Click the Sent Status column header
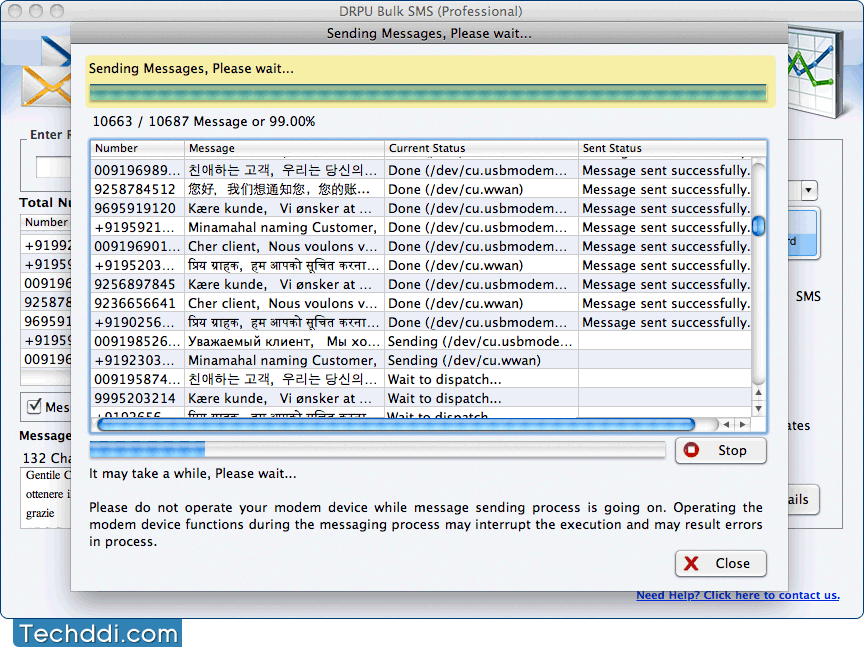 (672, 148)
